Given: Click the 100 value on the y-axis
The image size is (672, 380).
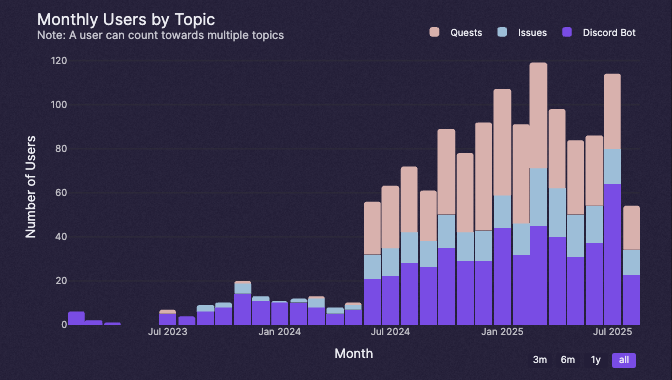Looking at the screenshot, I should coord(59,105).
